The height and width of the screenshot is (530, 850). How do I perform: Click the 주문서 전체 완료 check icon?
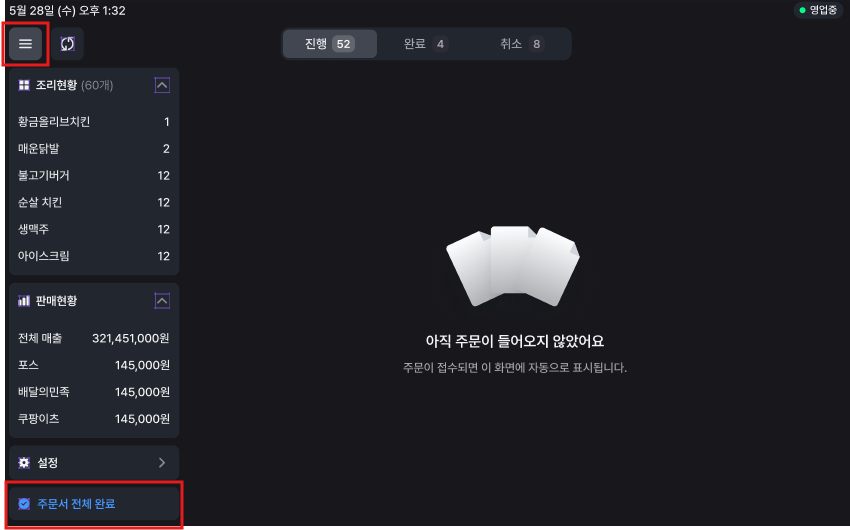[x=24, y=504]
